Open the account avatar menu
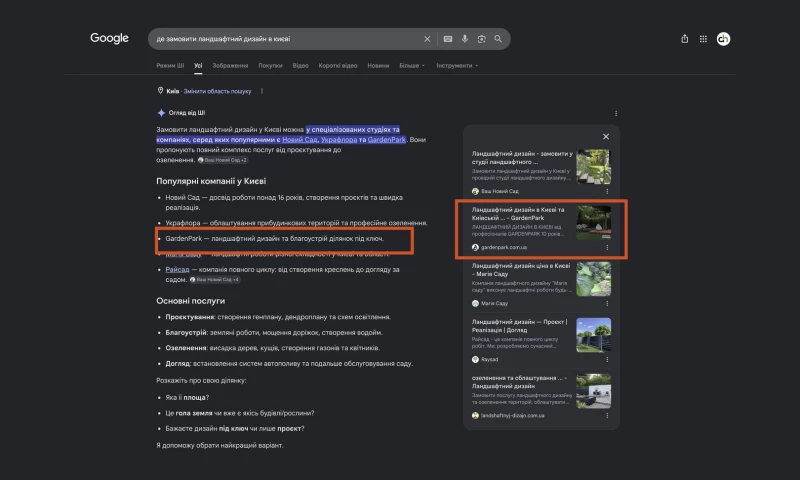Viewport: 800px width, 480px height. (x=723, y=39)
